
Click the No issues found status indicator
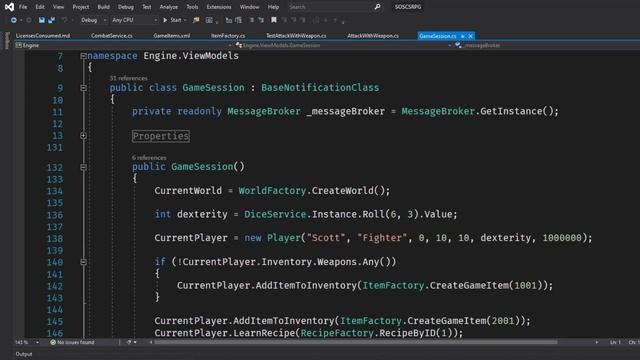72,342
